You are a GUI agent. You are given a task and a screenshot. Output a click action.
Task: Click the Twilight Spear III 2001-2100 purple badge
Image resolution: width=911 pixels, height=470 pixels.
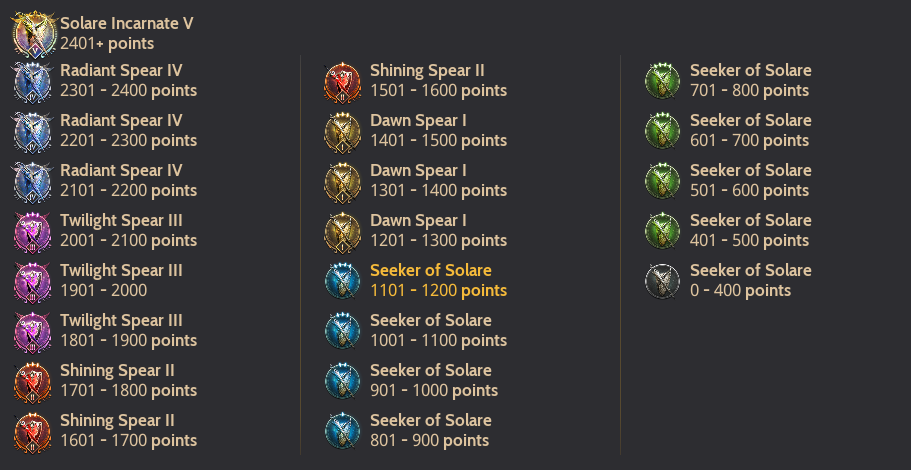[33, 232]
